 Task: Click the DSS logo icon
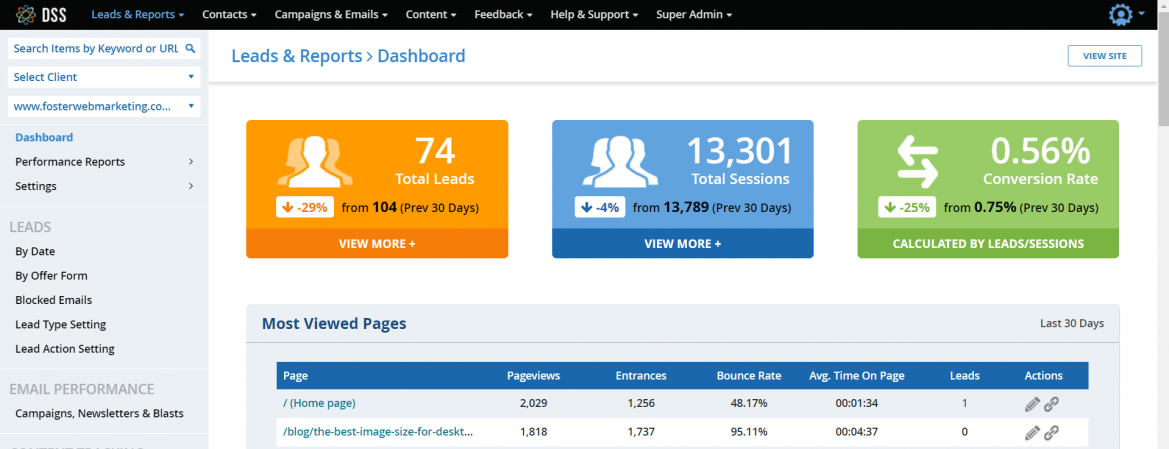click(27, 15)
